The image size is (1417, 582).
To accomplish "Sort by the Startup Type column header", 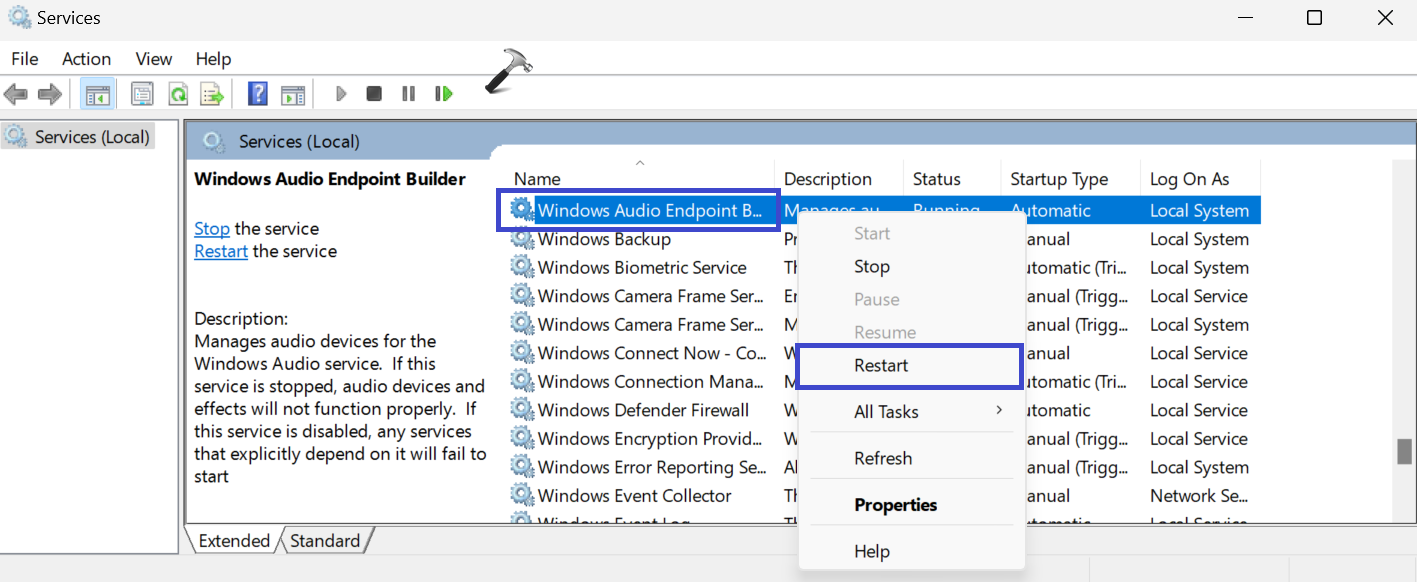I will point(1069,179).
